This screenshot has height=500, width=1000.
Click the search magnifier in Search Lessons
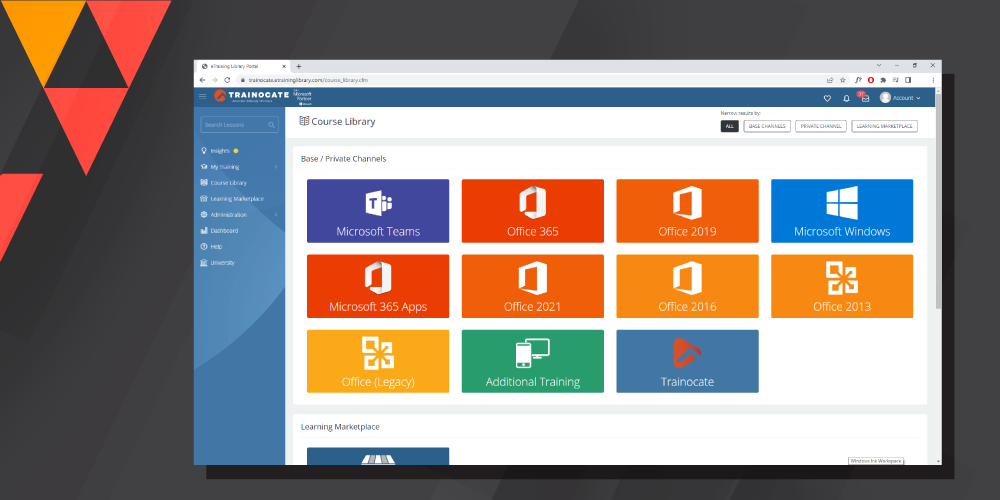(272, 125)
